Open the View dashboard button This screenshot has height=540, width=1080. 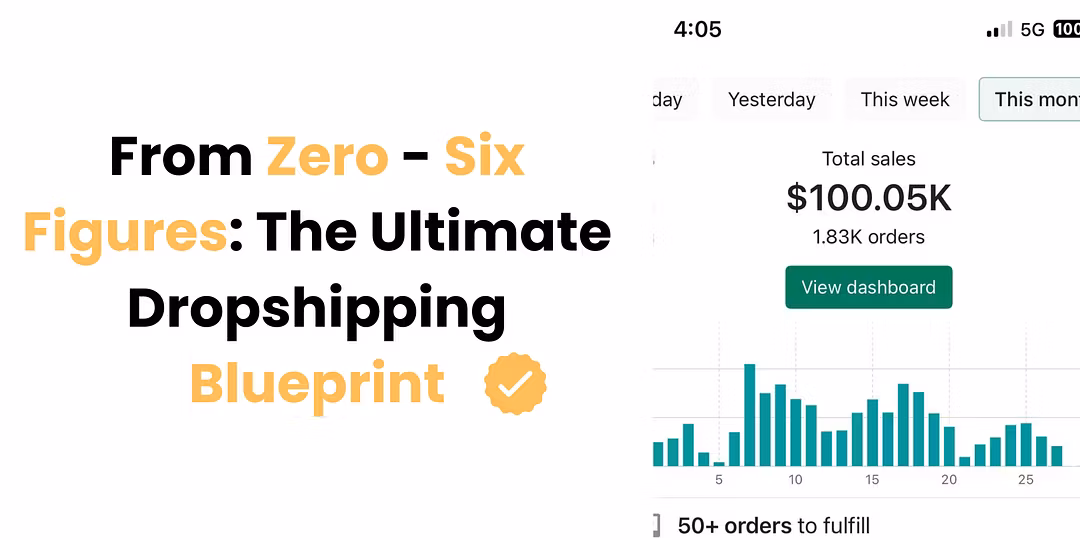[x=869, y=287]
